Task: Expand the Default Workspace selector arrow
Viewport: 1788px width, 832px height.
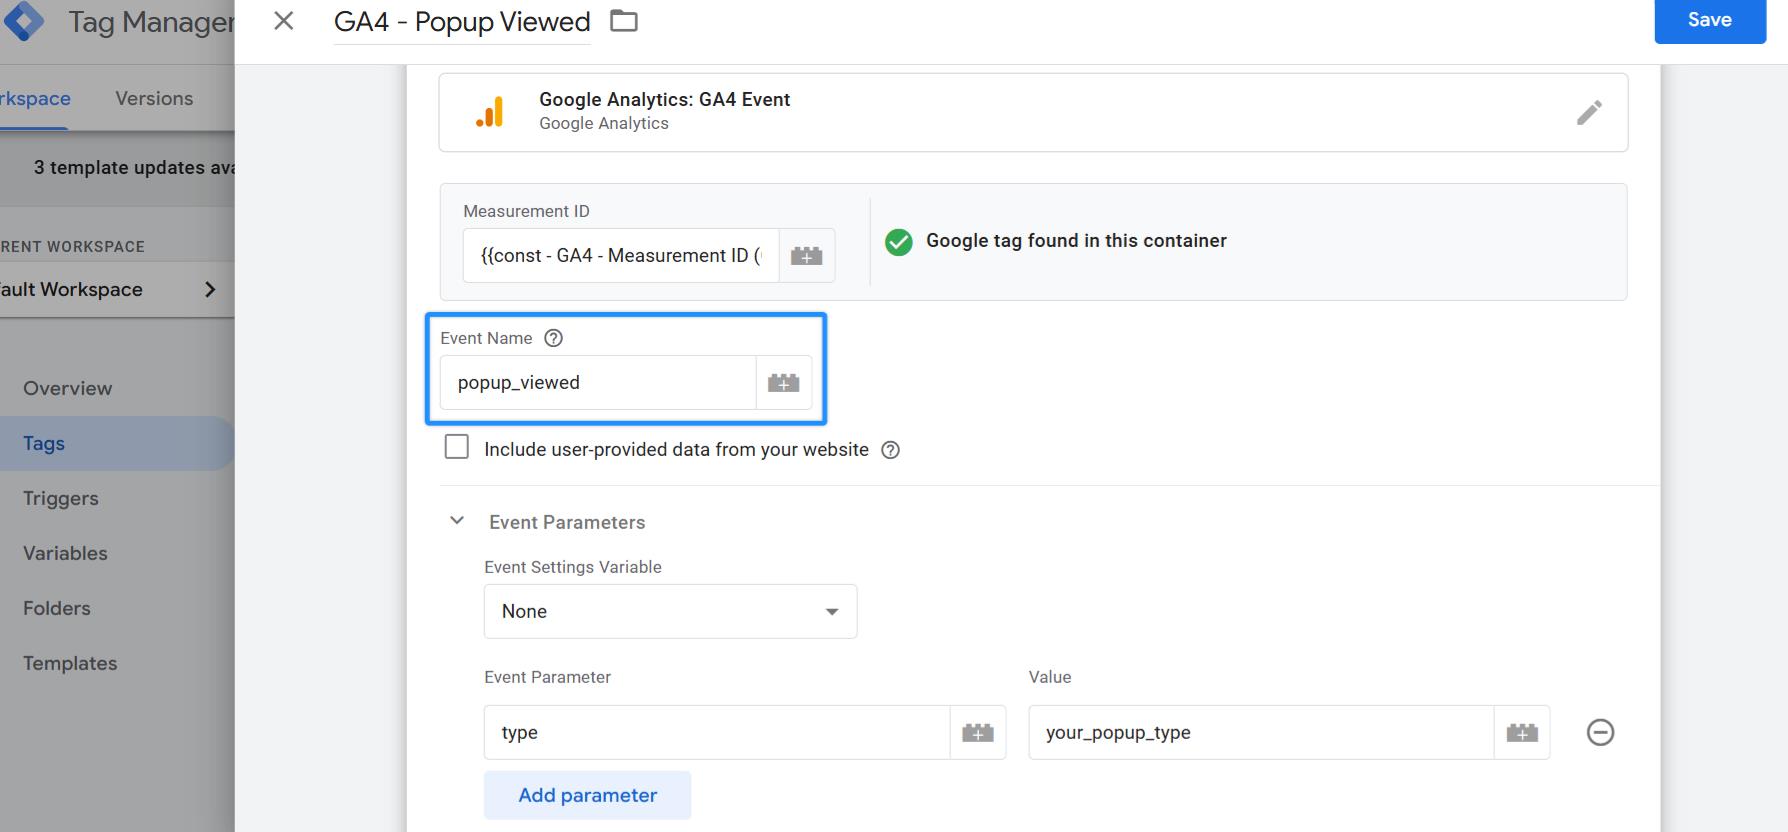Action: [210, 289]
